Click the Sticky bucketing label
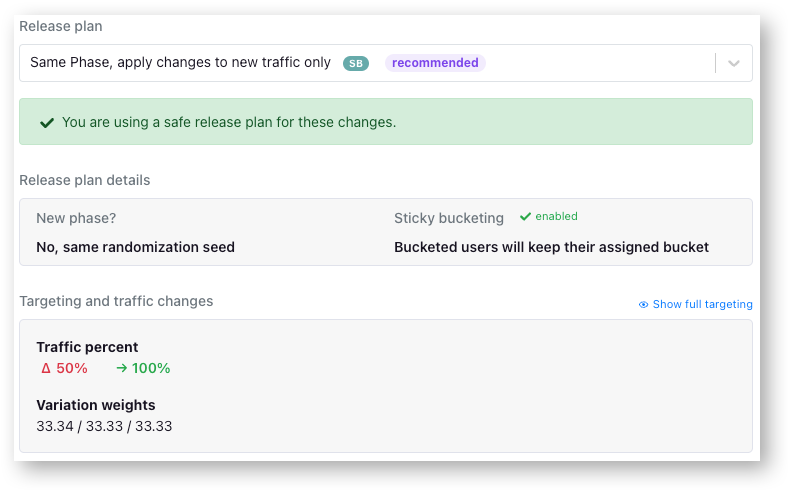 pyautogui.click(x=449, y=218)
